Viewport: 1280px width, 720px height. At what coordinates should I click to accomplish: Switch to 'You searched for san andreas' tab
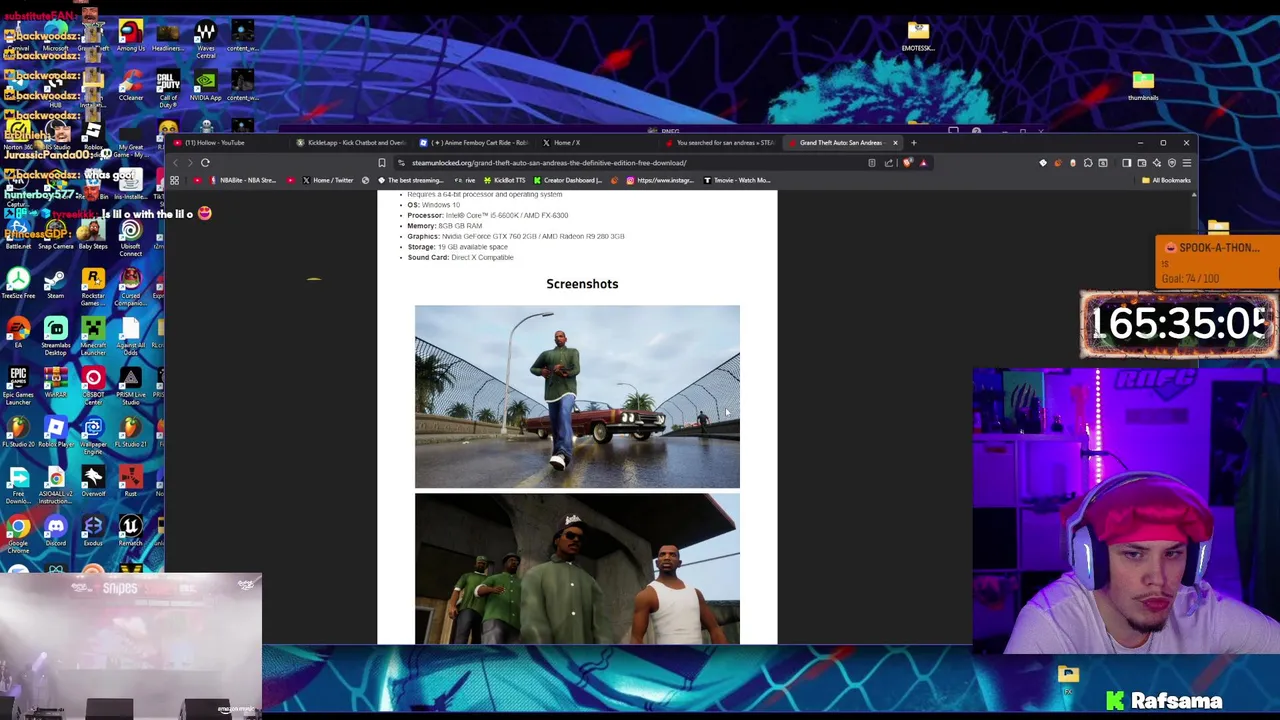coord(722,142)
